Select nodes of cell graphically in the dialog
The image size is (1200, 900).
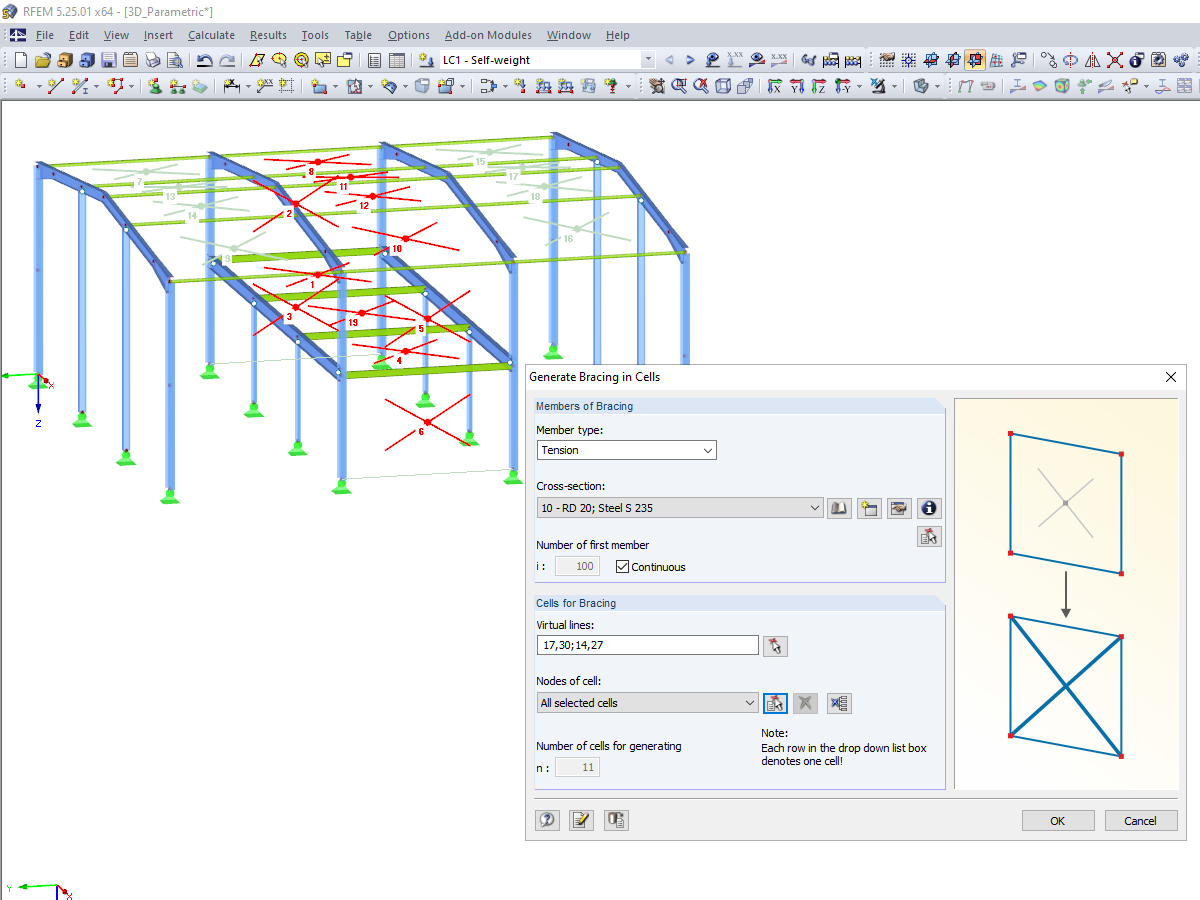tap(775, 703)
